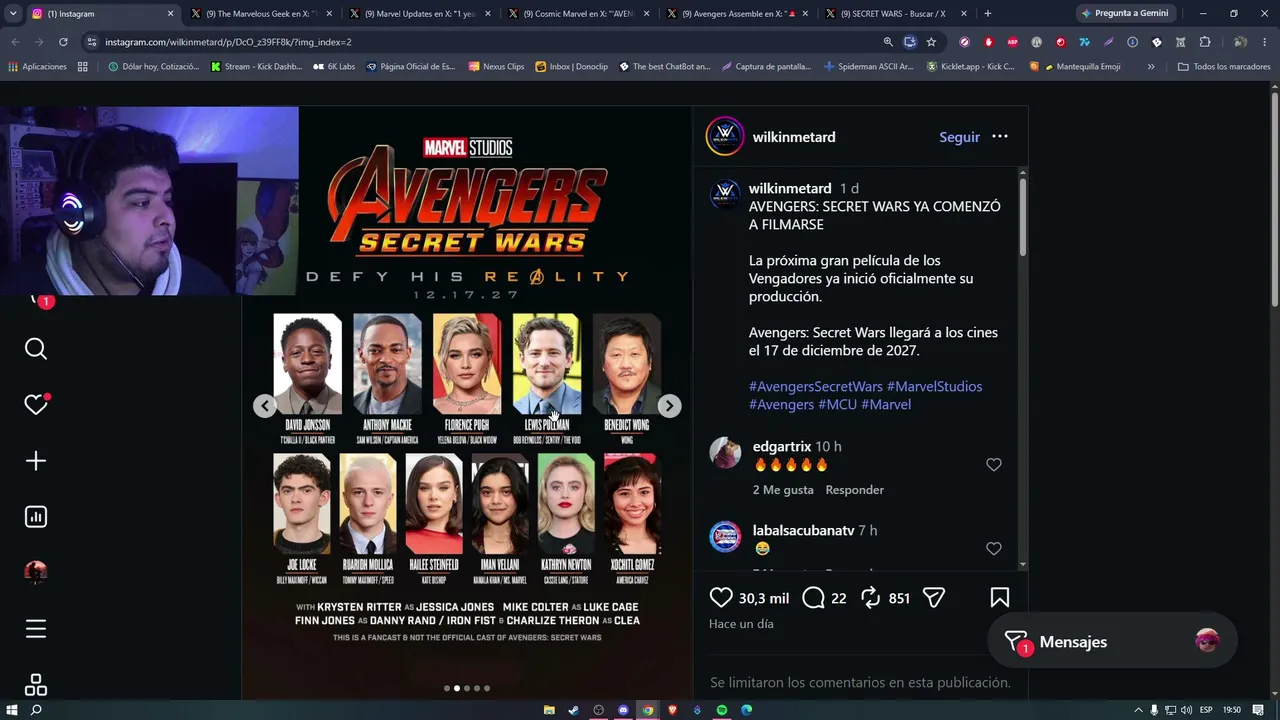Open the extensions puzzle icon
Screen dimensions: 1280x720
click(x=1205, y=42)
